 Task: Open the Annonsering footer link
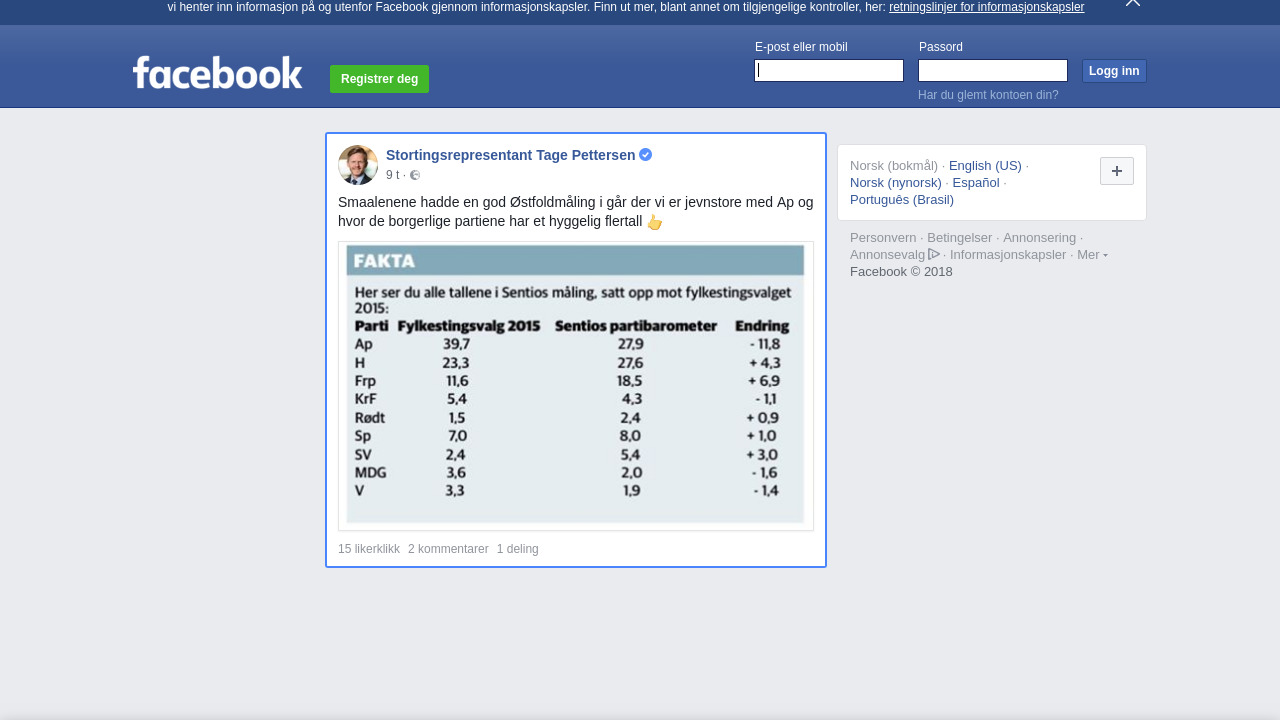pos(1039,238)
